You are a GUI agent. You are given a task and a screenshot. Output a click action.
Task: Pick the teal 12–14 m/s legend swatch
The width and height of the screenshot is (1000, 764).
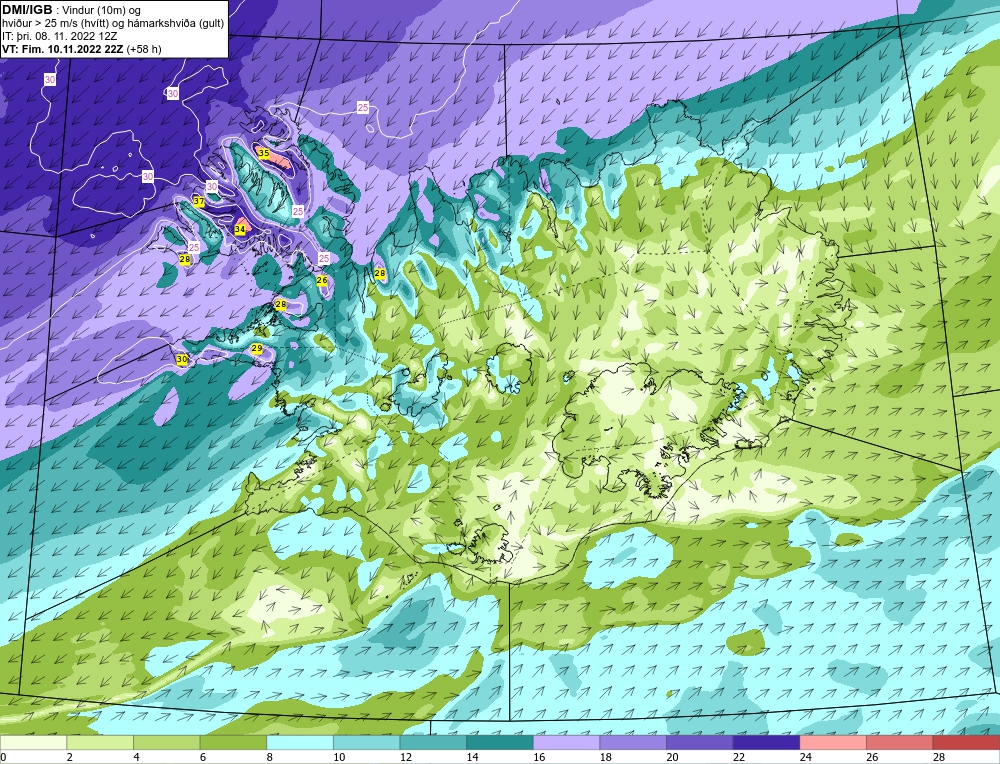433,742
